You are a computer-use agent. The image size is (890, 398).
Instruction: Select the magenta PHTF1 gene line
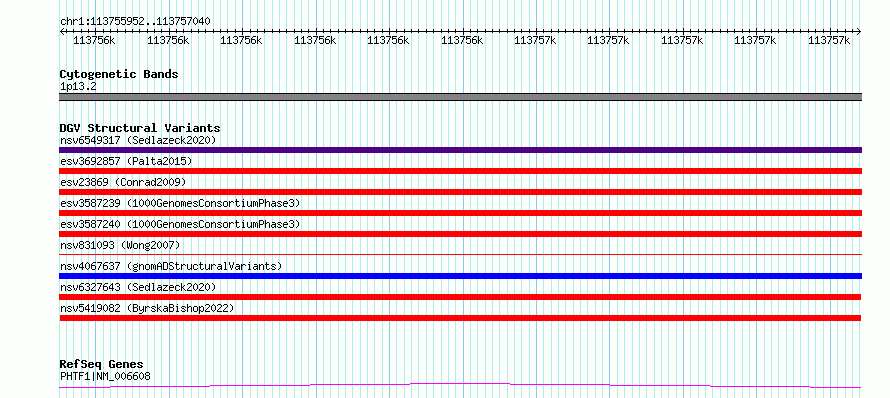tap(460, 386)
